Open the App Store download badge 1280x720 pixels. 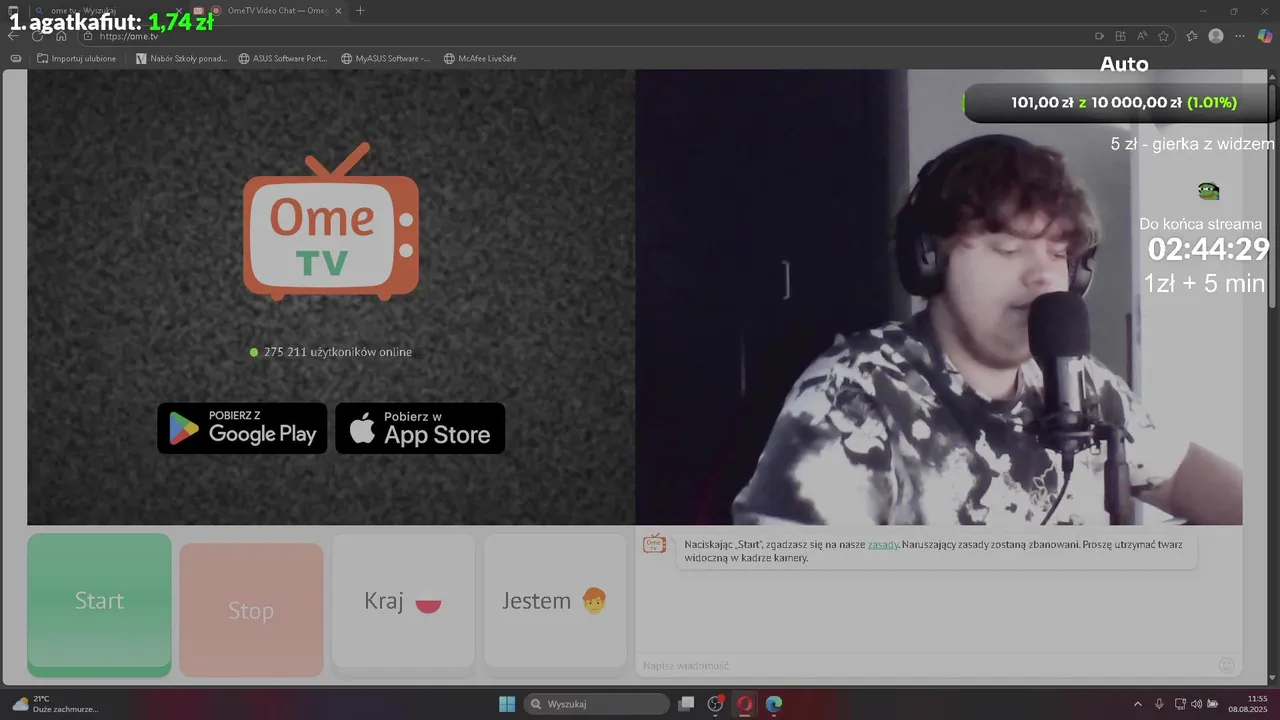(420, 428)
